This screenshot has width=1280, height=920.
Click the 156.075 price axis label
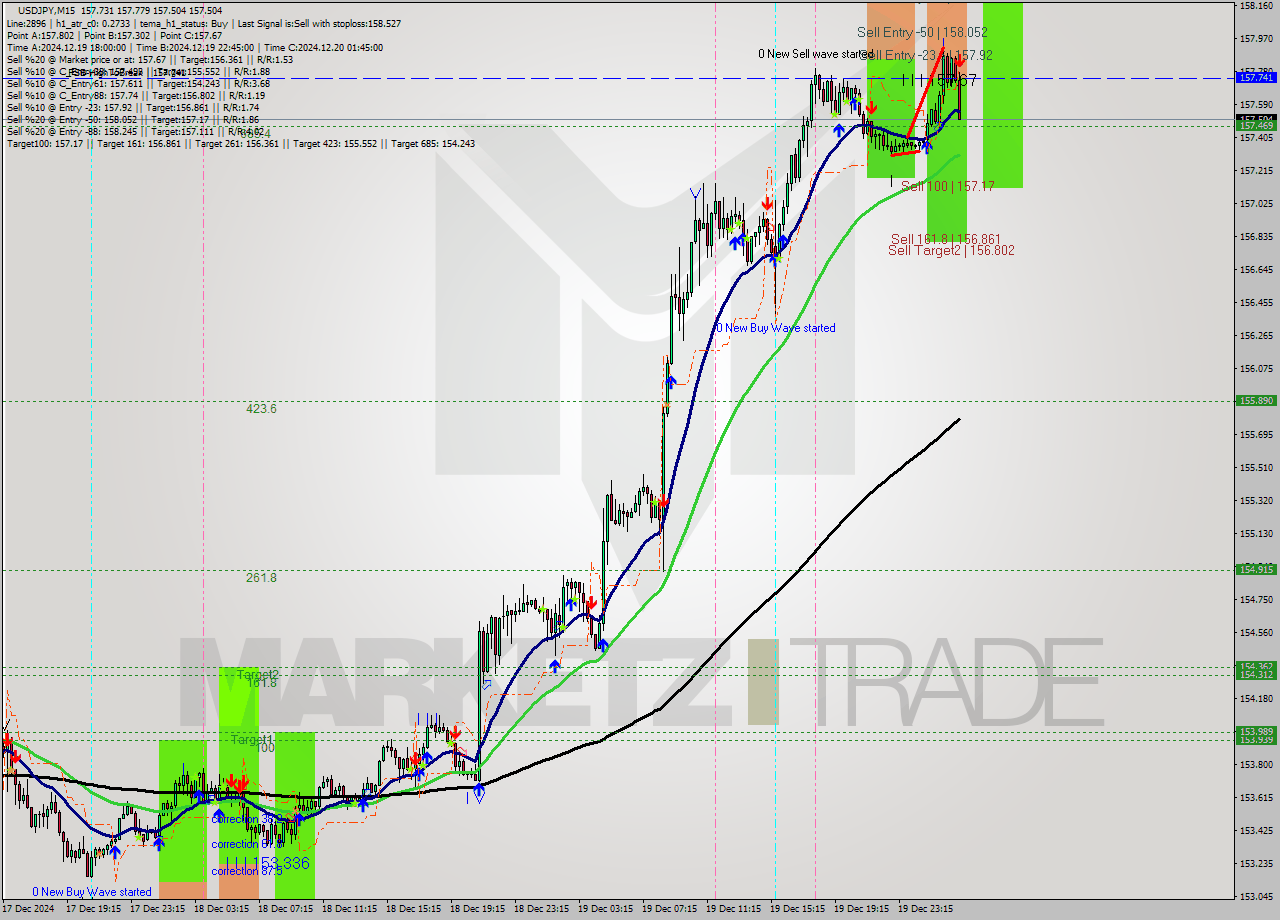[1256, 368]
